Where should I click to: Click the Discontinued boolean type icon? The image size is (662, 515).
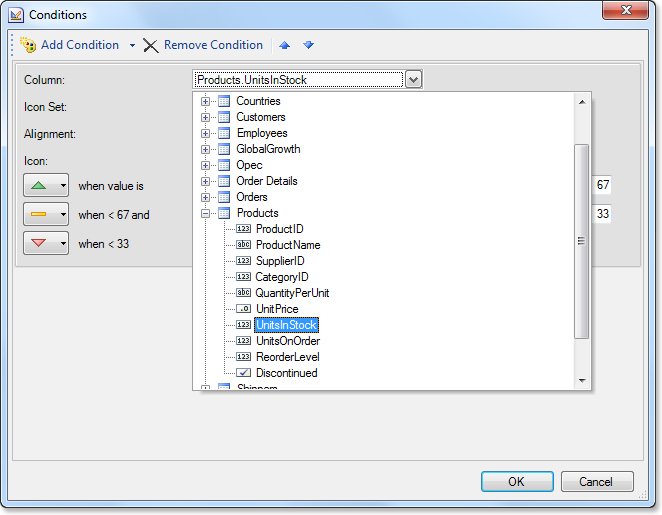tap(244, 373)
